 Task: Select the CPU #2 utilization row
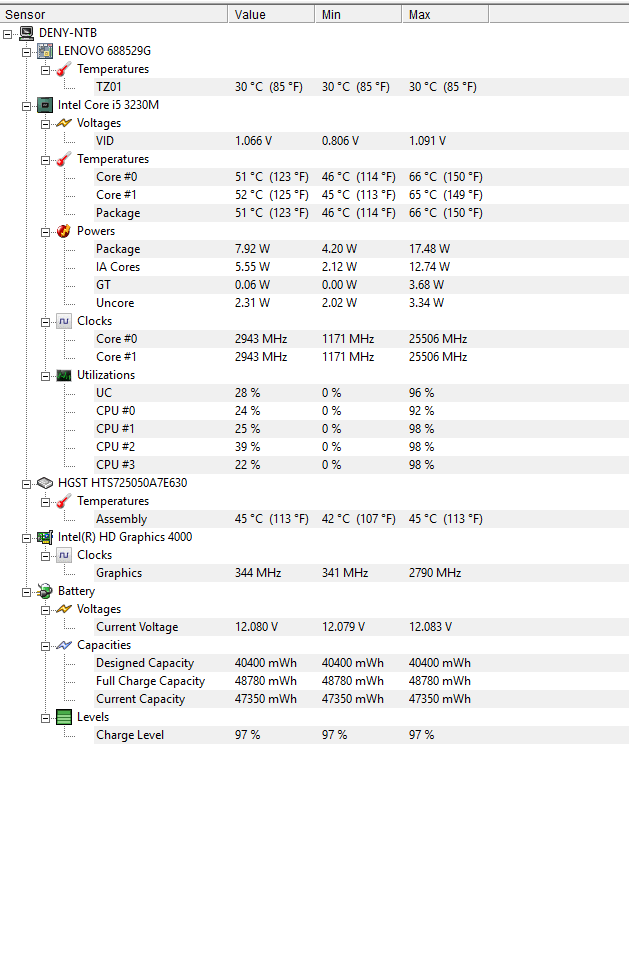361,447
